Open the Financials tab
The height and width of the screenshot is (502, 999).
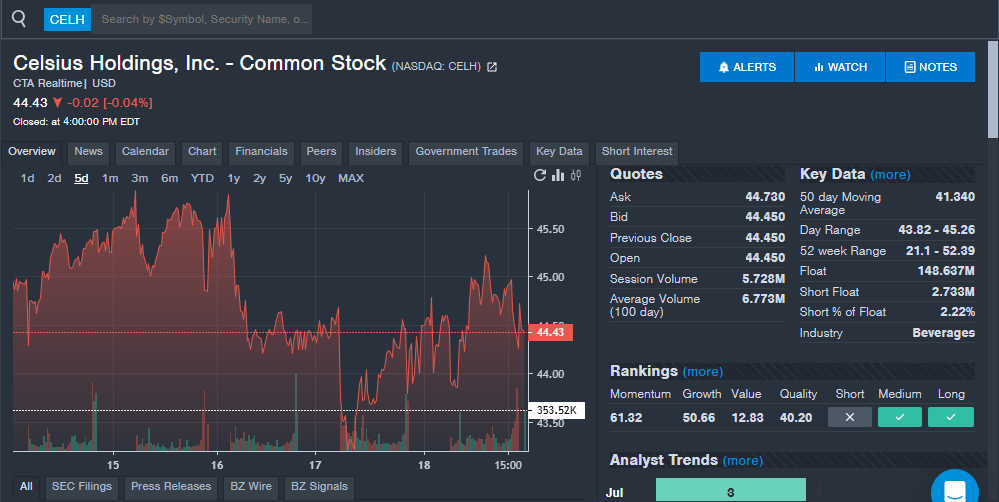click(261, 152)
